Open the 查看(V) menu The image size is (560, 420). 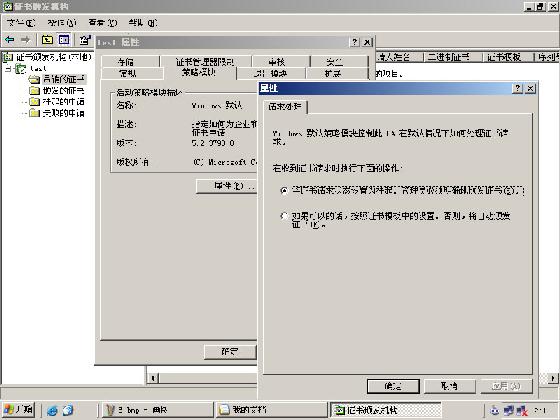click(103, 23)
